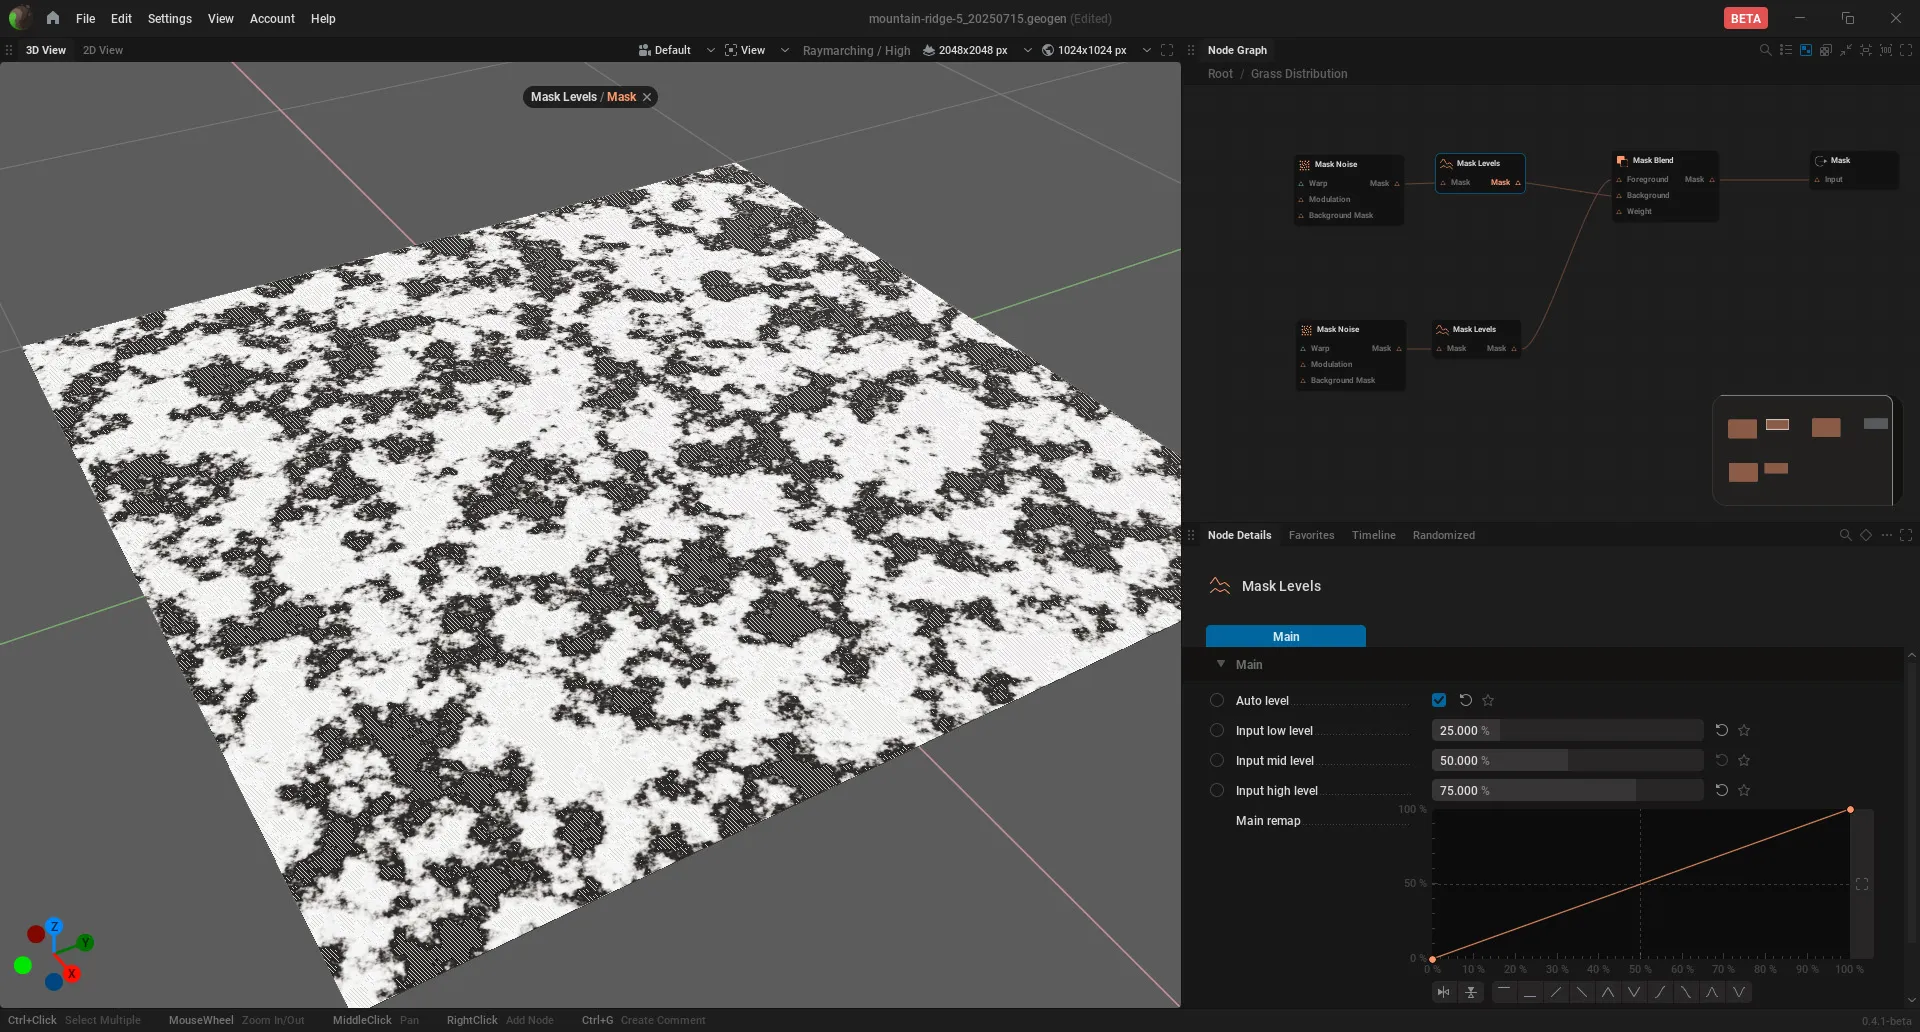The height and width of the screenshot is (1032, 1920).
Task: Reset the Input mid level value
Action: [1722, 760]
